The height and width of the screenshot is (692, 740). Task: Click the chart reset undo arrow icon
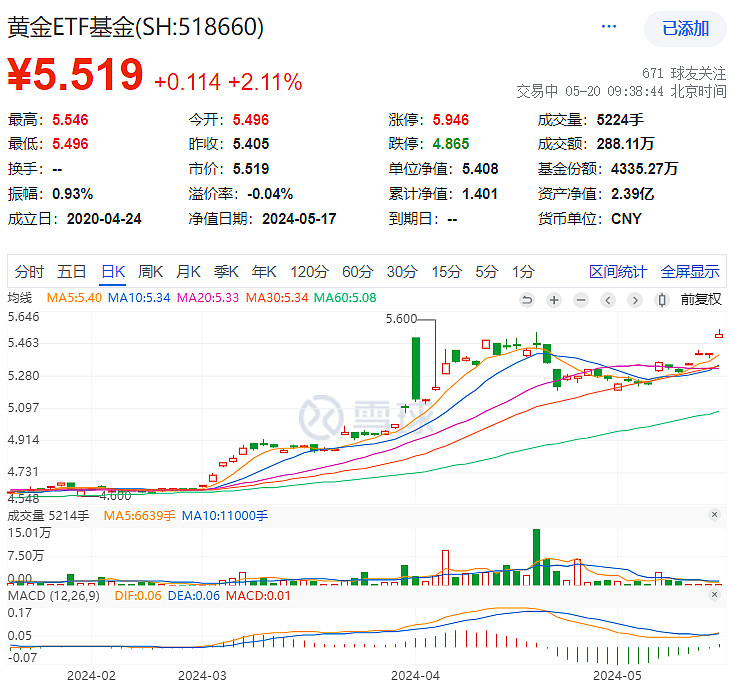pyautogui.click(x=527, y=300)
